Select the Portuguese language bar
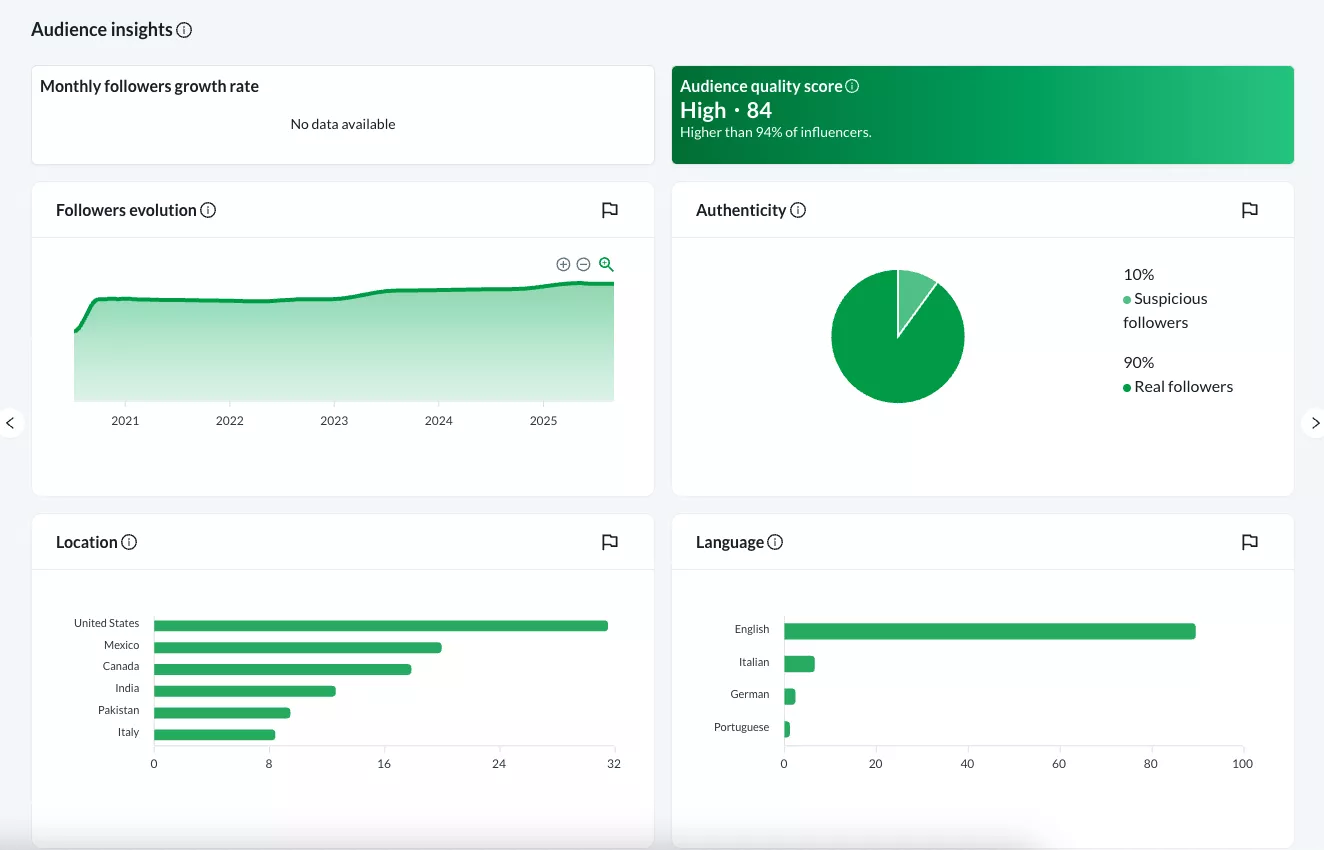1324x850 pixels. pos(787,730)
